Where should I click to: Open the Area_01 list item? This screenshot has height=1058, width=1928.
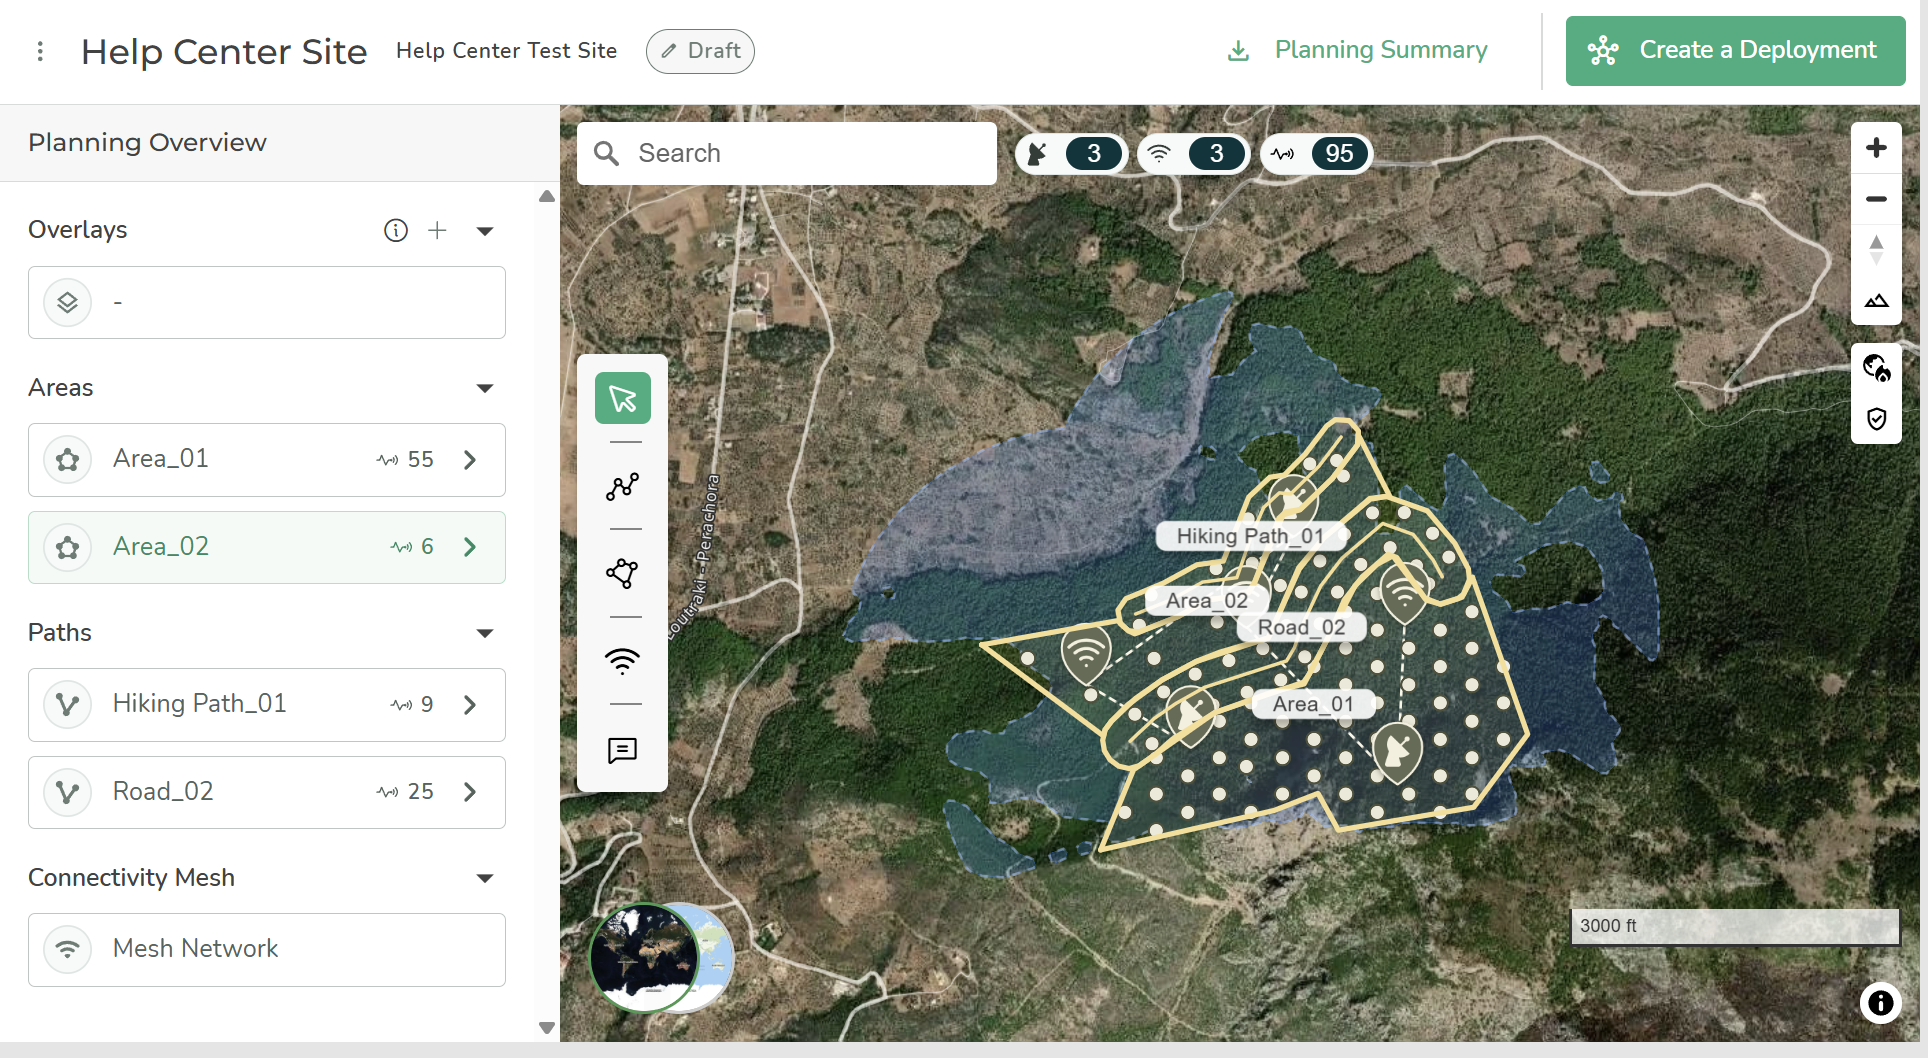pos(267,460)
